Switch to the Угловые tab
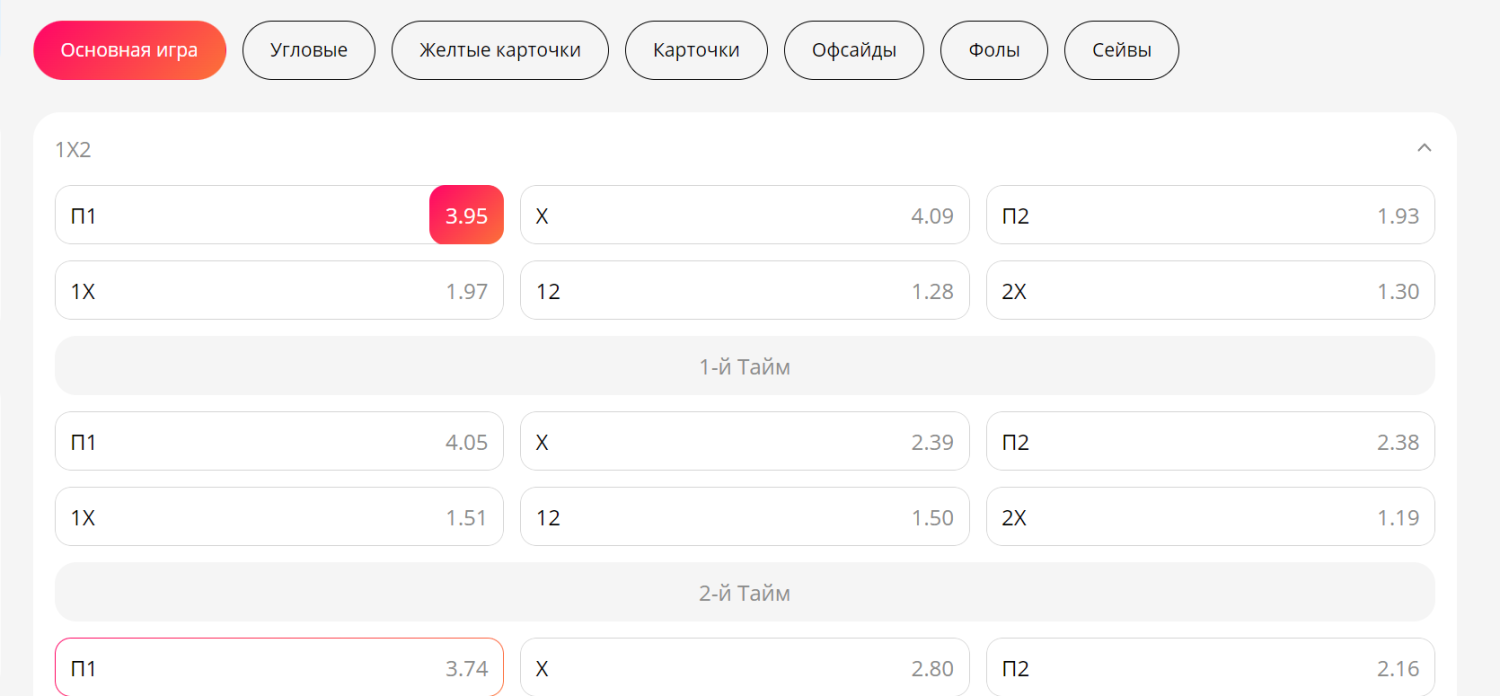Viewport: 1500px width, 696px height. click(308, 50)
